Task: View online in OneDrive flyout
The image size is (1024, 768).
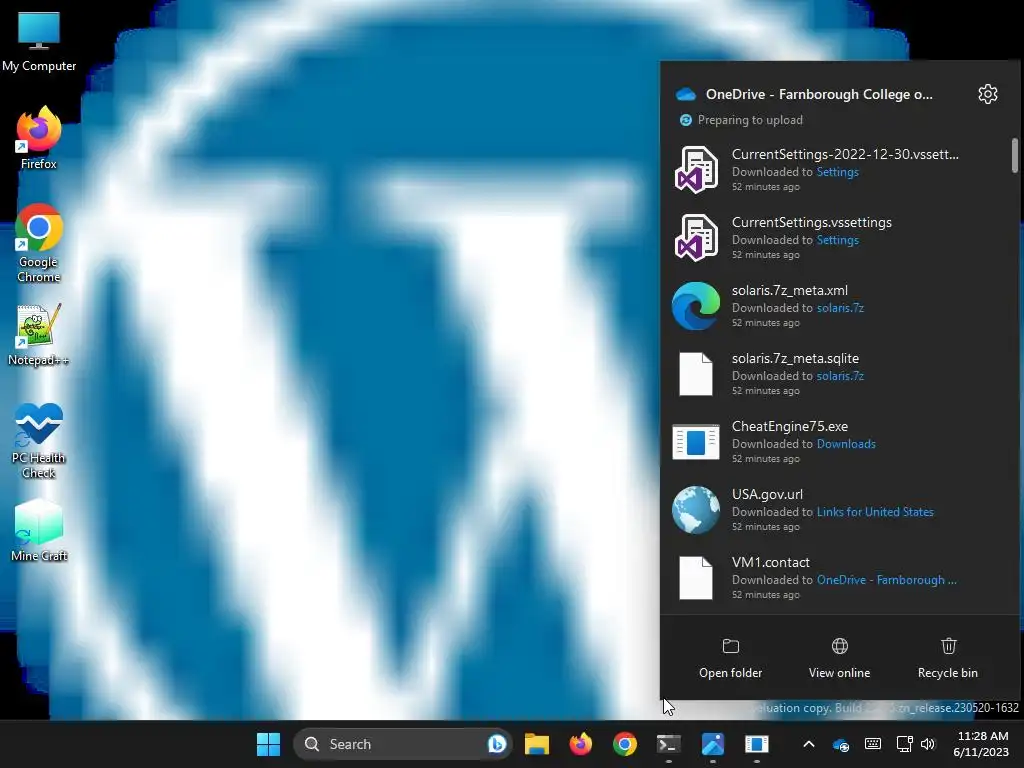Action: coord(840,658)
